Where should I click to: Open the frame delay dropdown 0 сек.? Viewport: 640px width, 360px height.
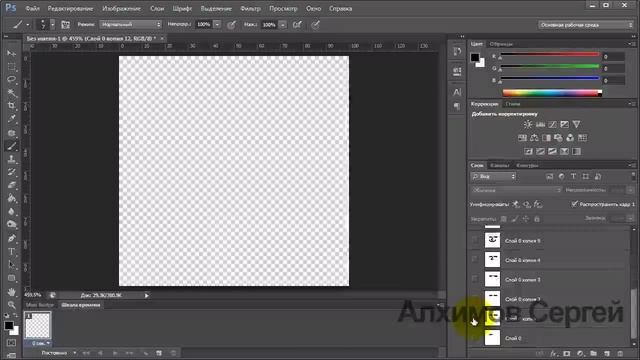(x=40, y=343)
